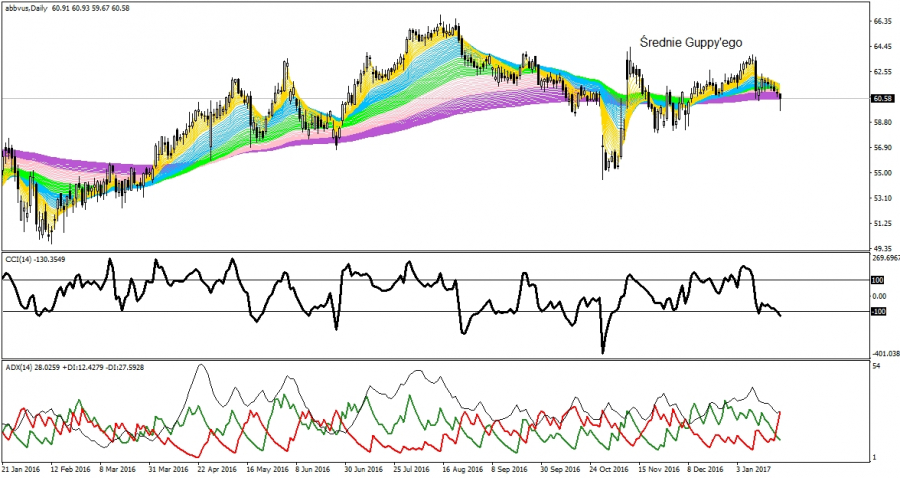This screenshot has height=478, width=900.
Task: Select the 3 Jan 2017 date label
Action: (x=756, y=467)
